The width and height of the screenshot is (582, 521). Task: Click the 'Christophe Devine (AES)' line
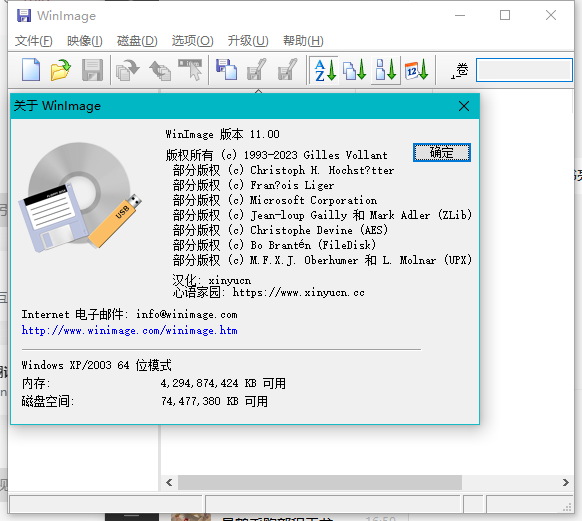click(x=281, y=230)
